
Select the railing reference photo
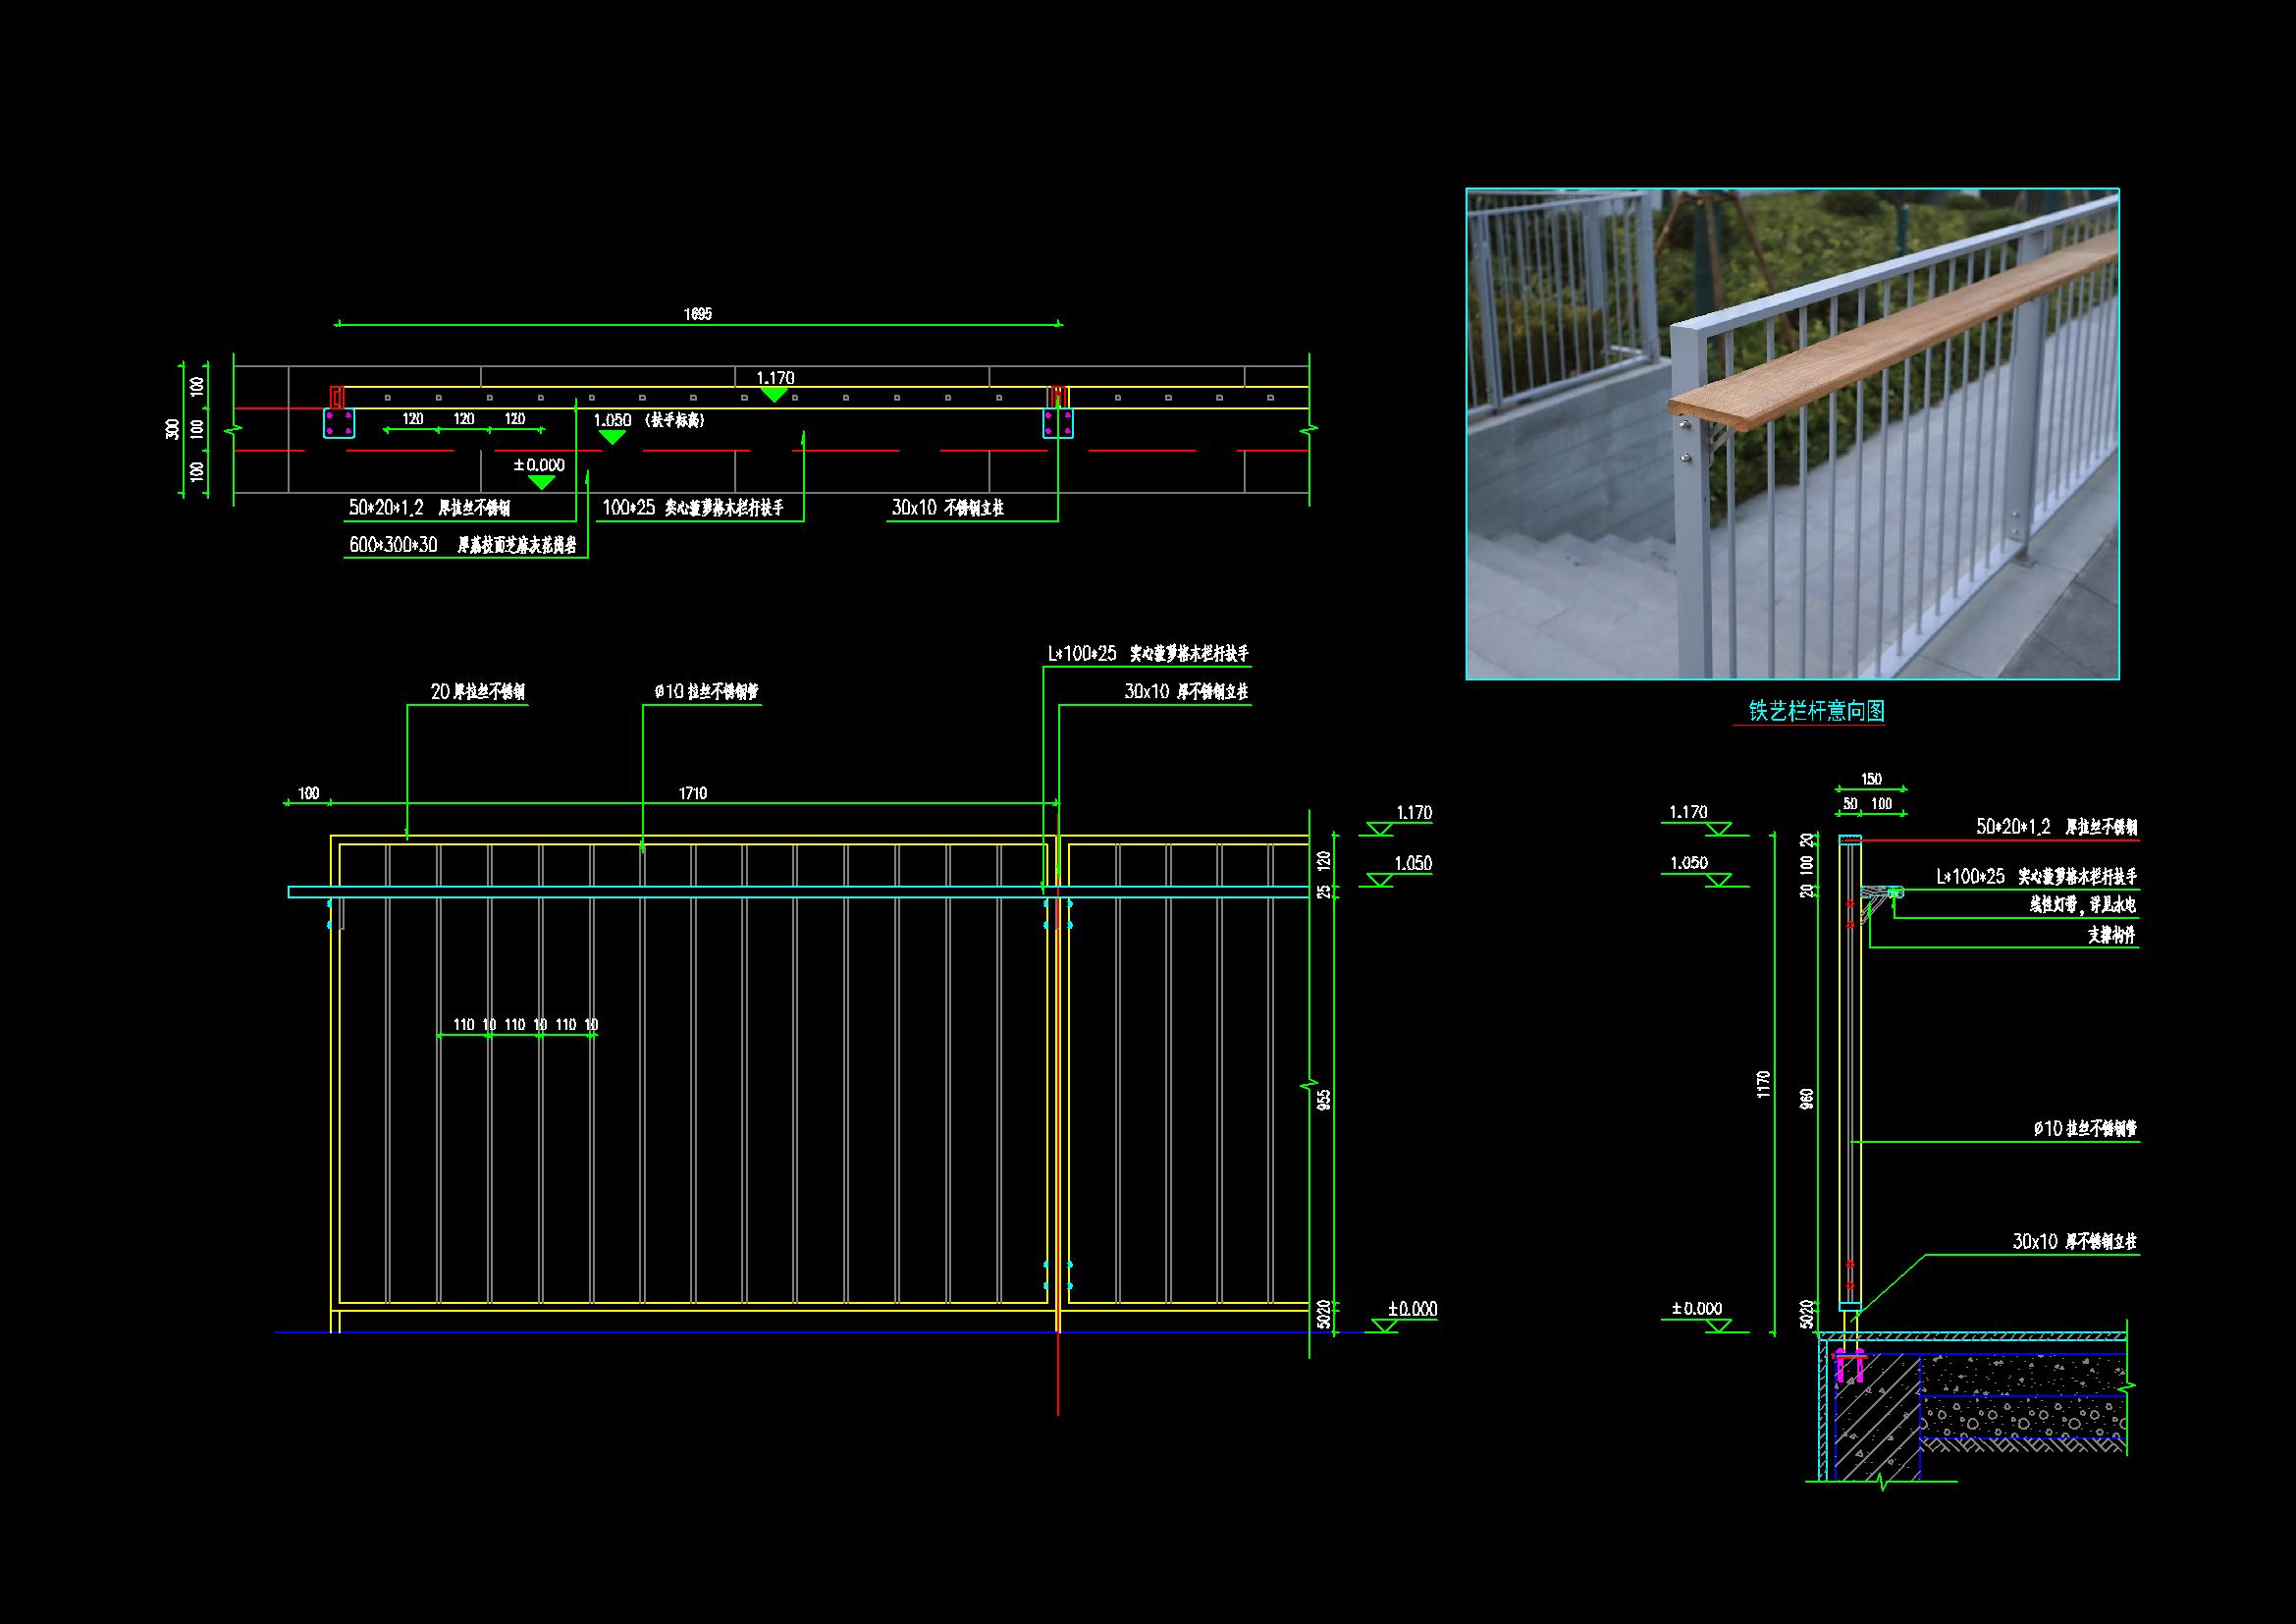click(1792, 434)
